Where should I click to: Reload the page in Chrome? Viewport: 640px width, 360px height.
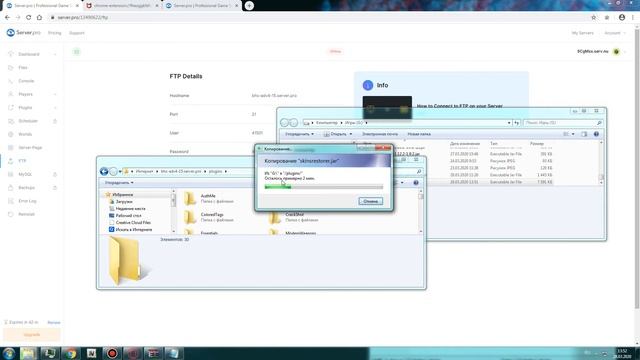click(29, 18)
